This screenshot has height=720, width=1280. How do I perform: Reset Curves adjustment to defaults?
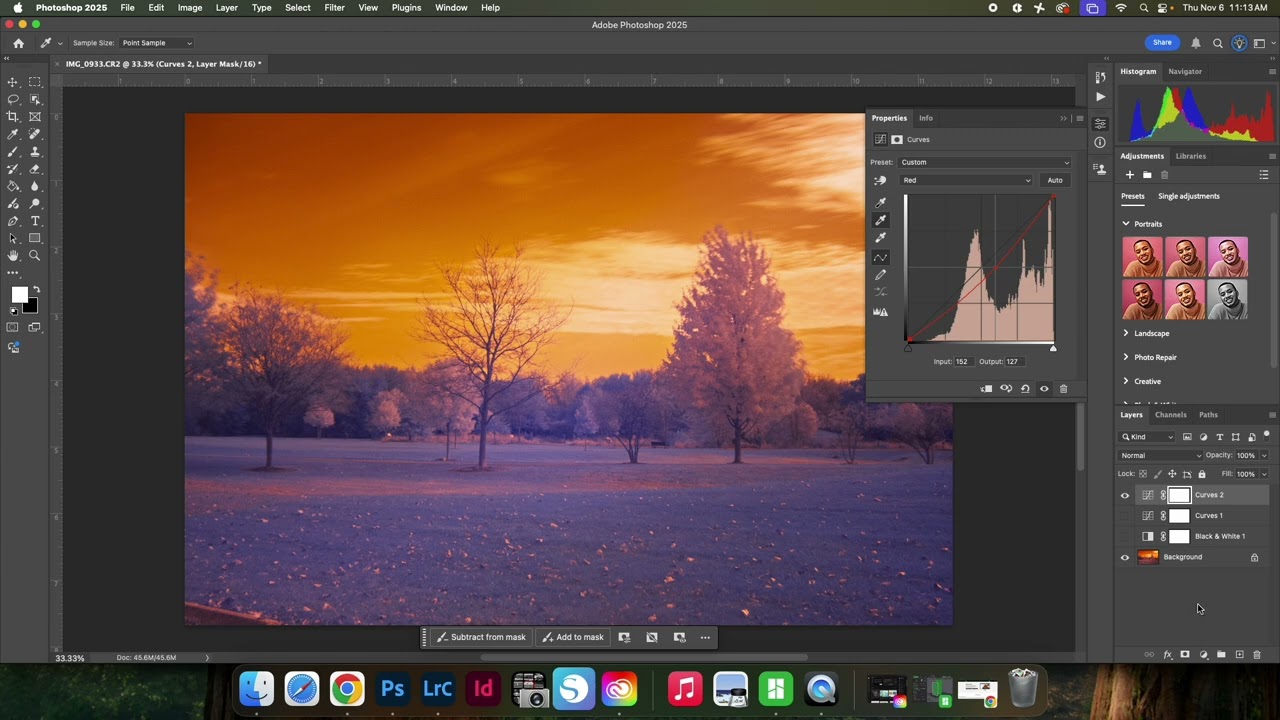pyautogui.click(x=1025, y=389)
